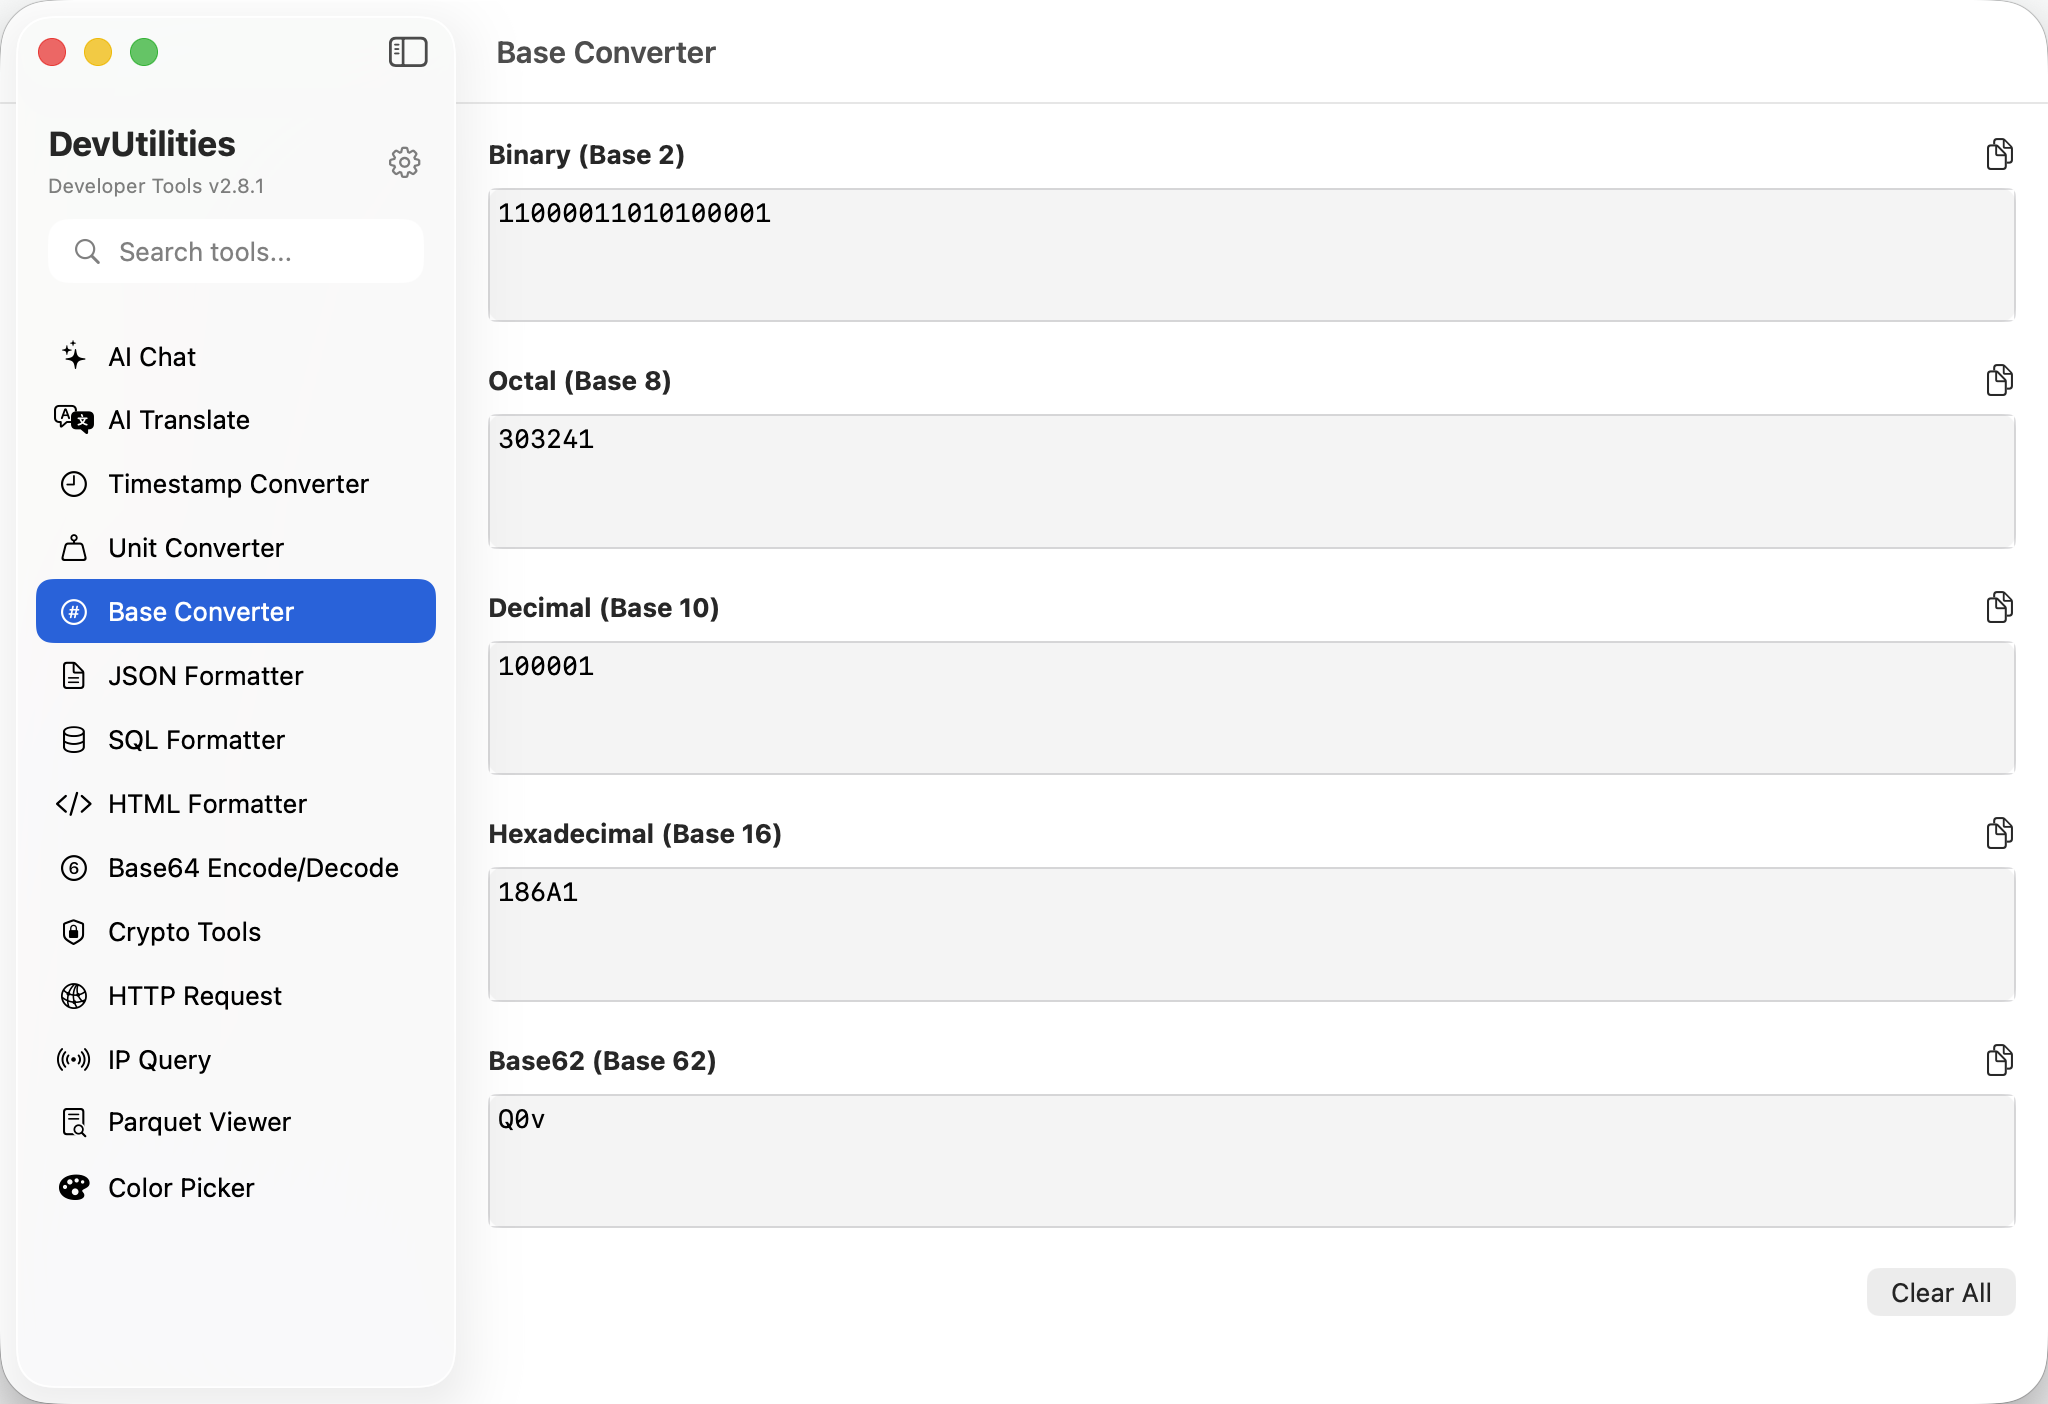Copy the Hexadecimal result
The height and width of the screenshot is (1404, 2048).
(1999, 832)
